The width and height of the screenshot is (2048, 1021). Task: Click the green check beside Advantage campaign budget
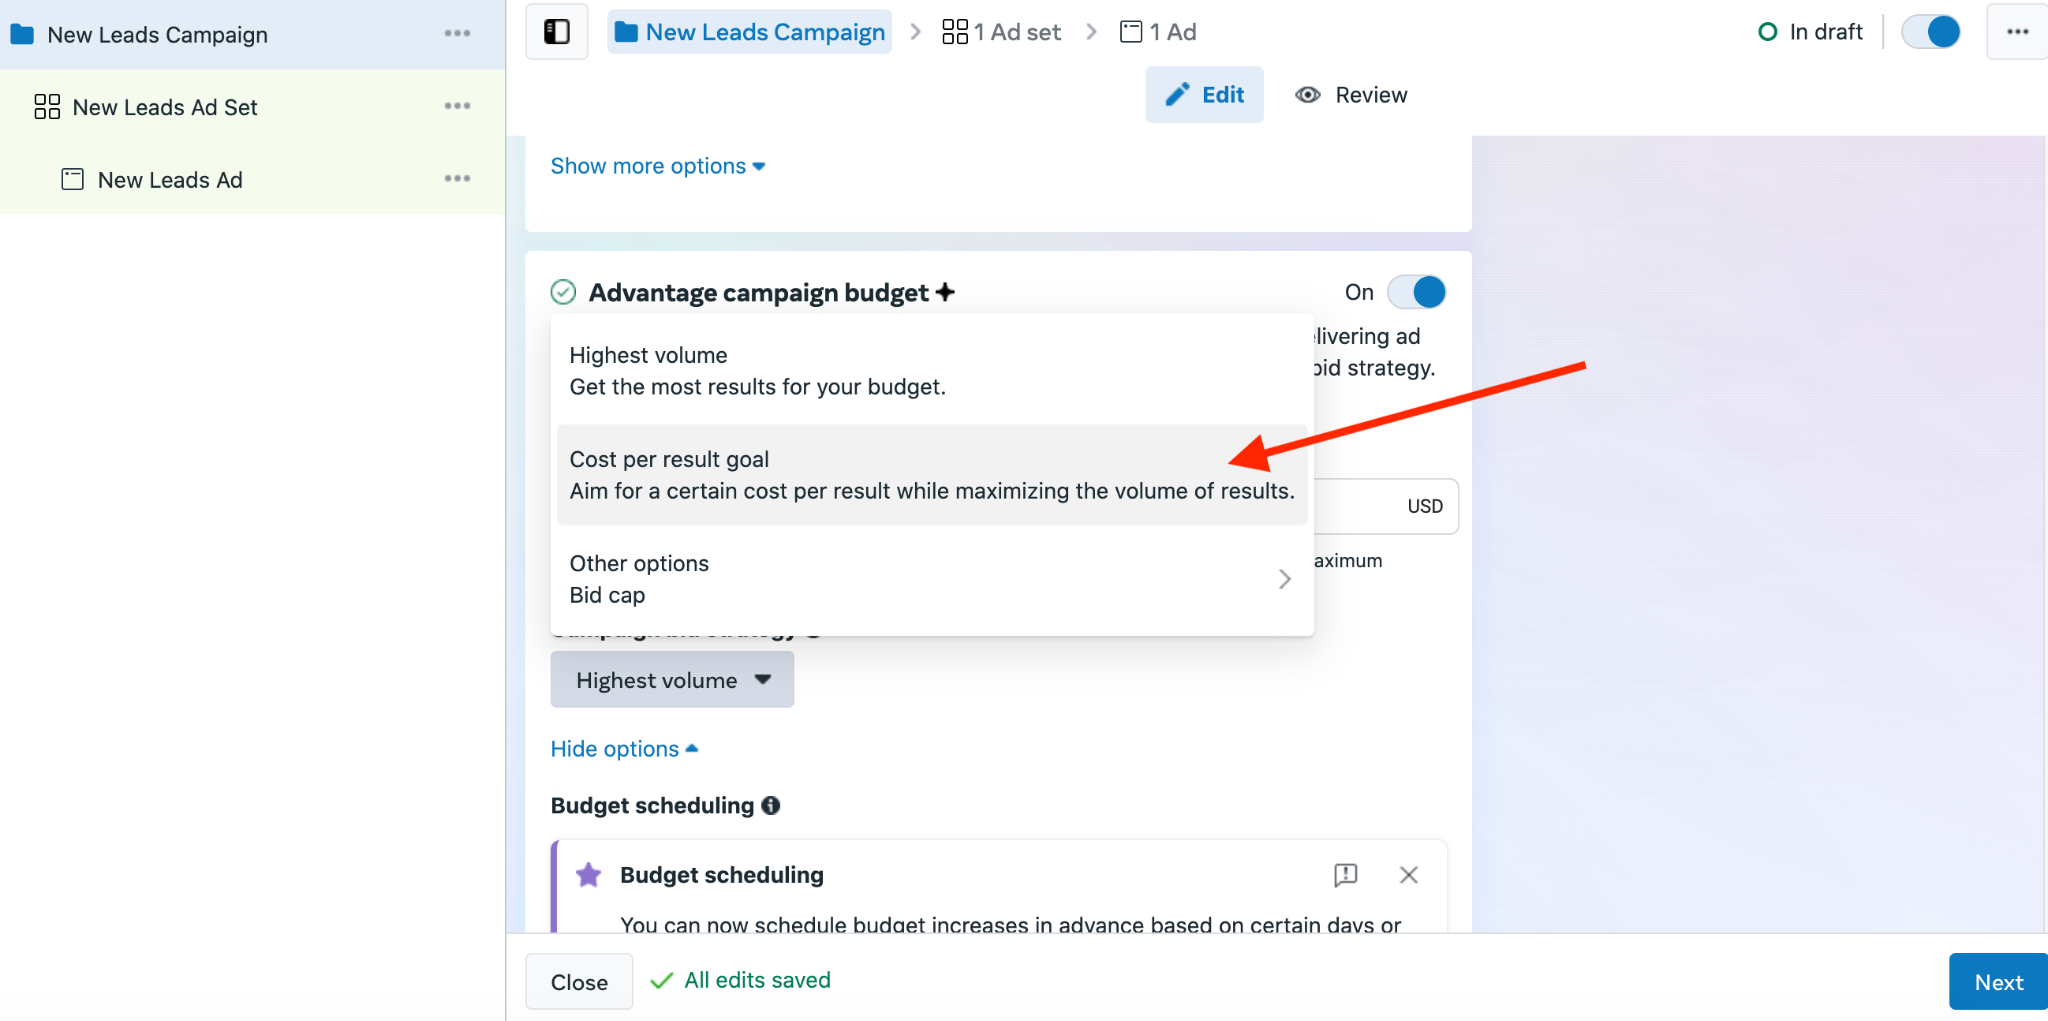[x=564, y=292]
